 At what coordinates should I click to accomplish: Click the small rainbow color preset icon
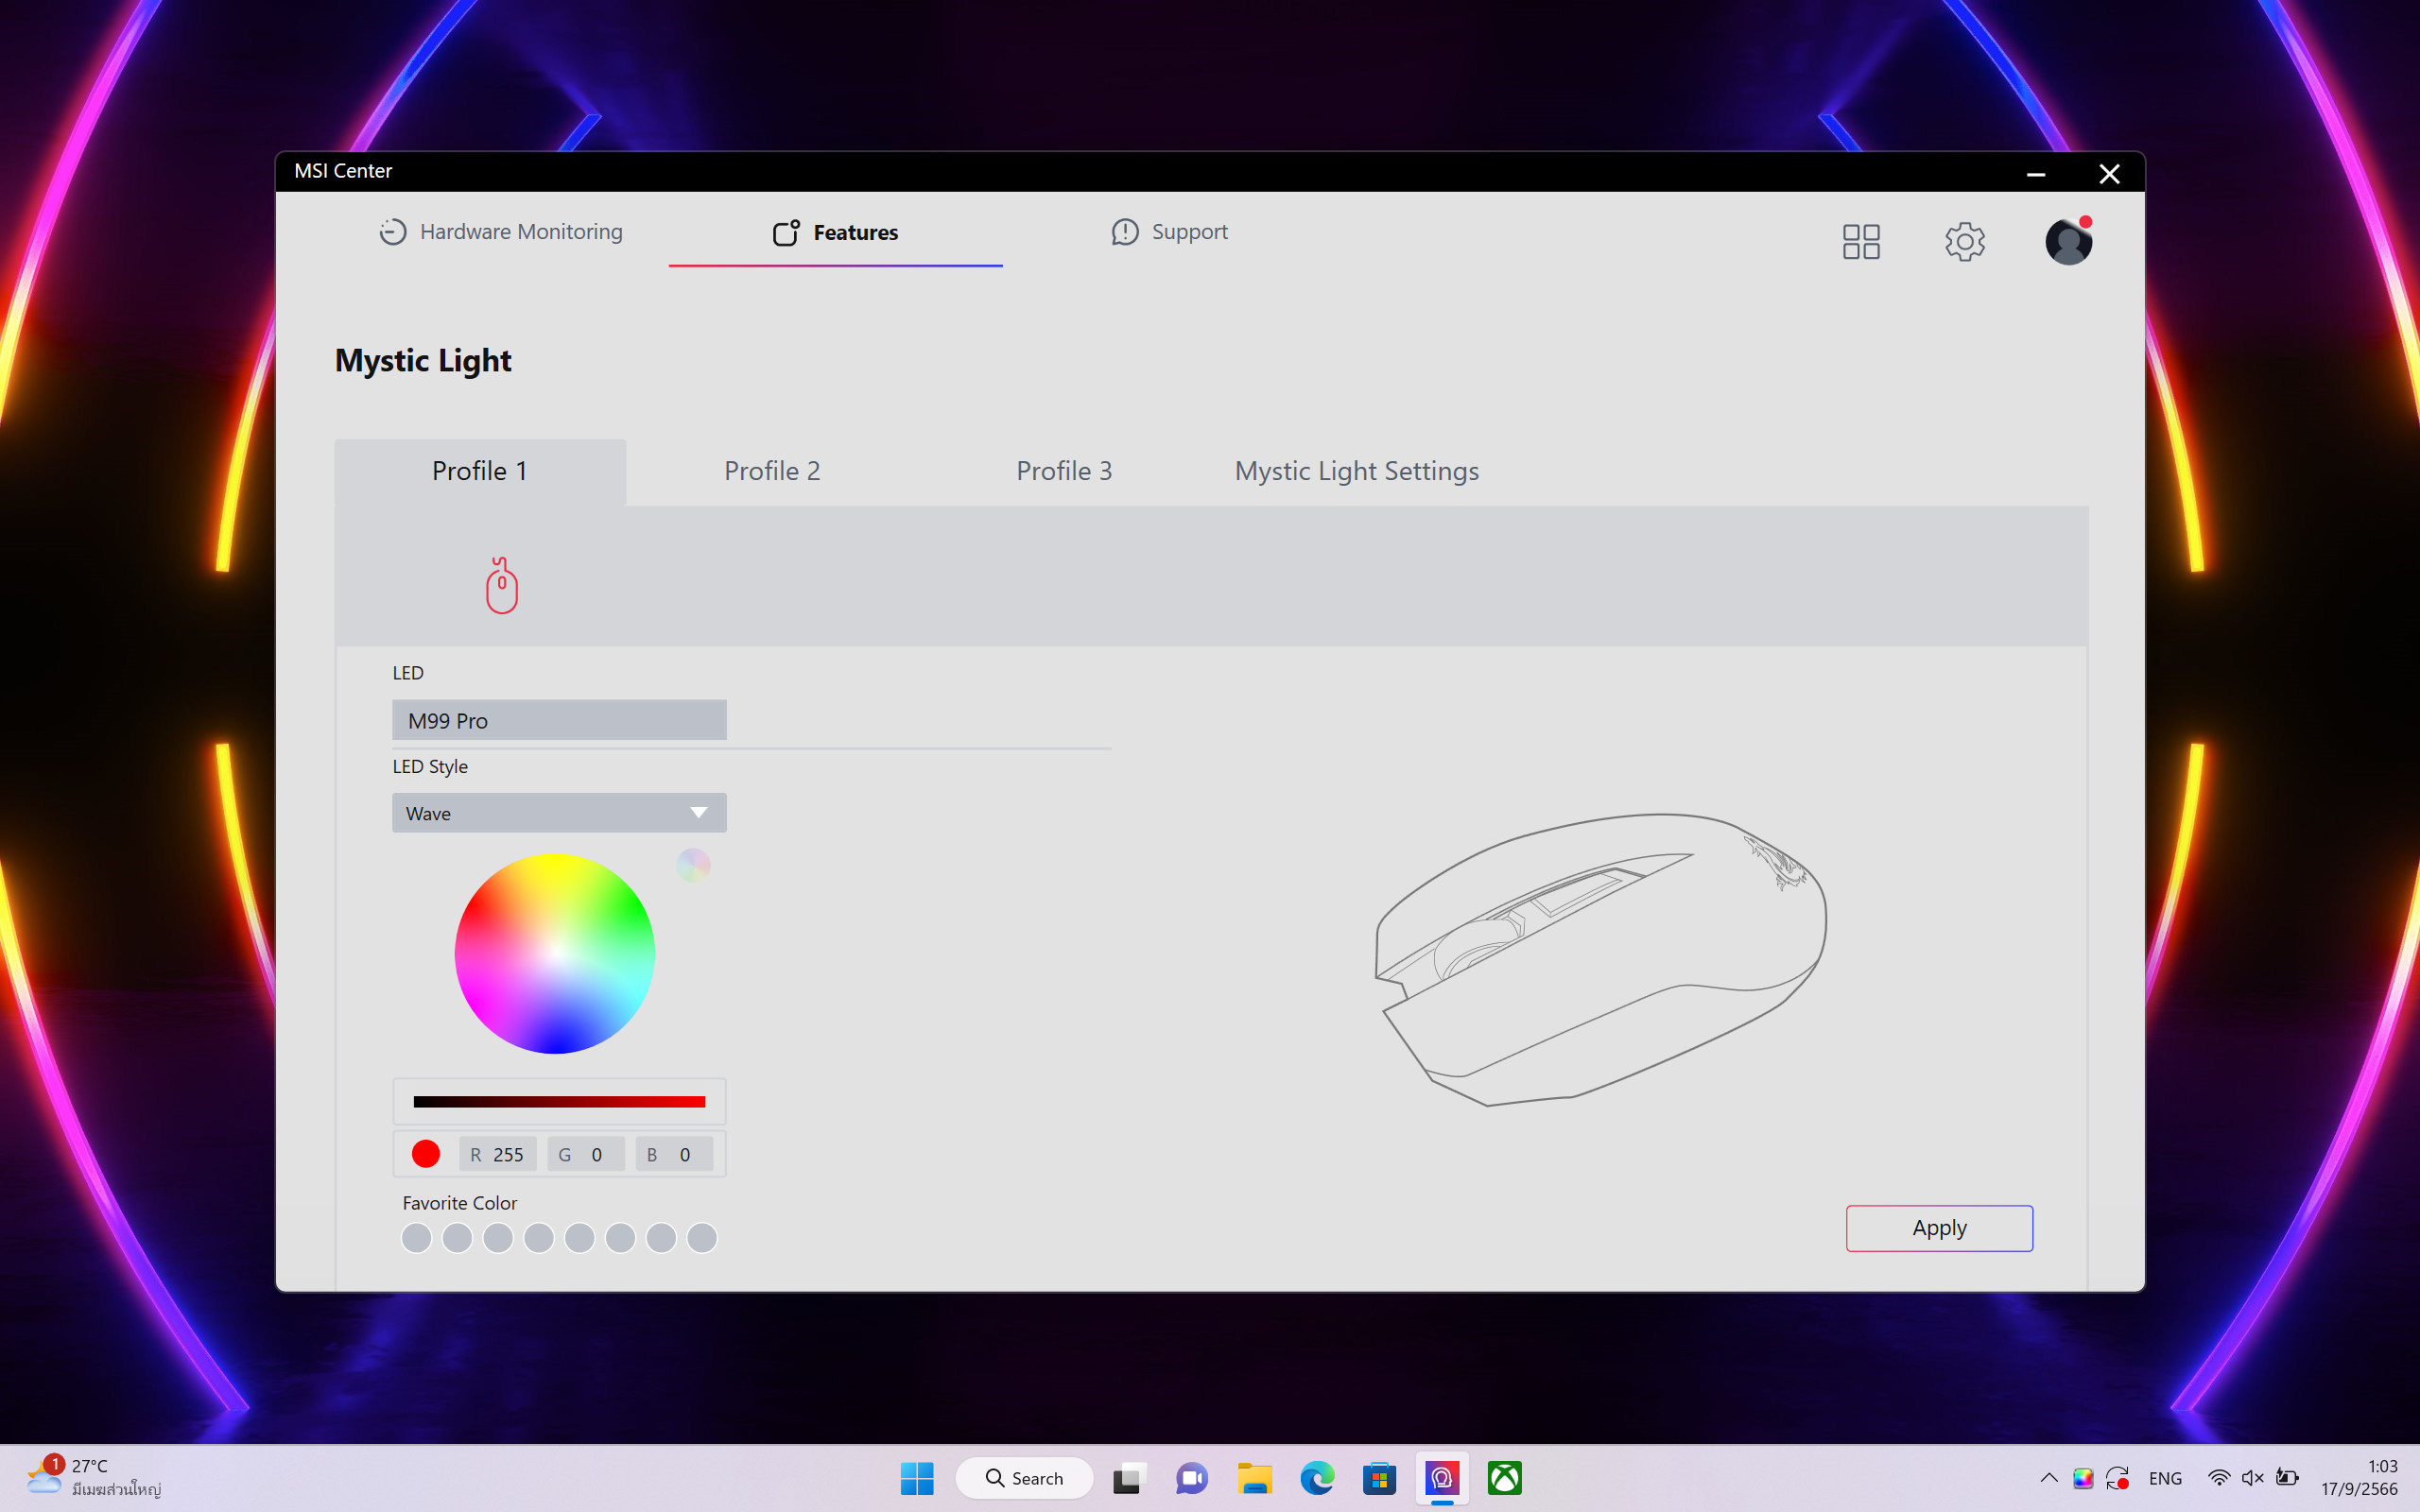[693, 865]
